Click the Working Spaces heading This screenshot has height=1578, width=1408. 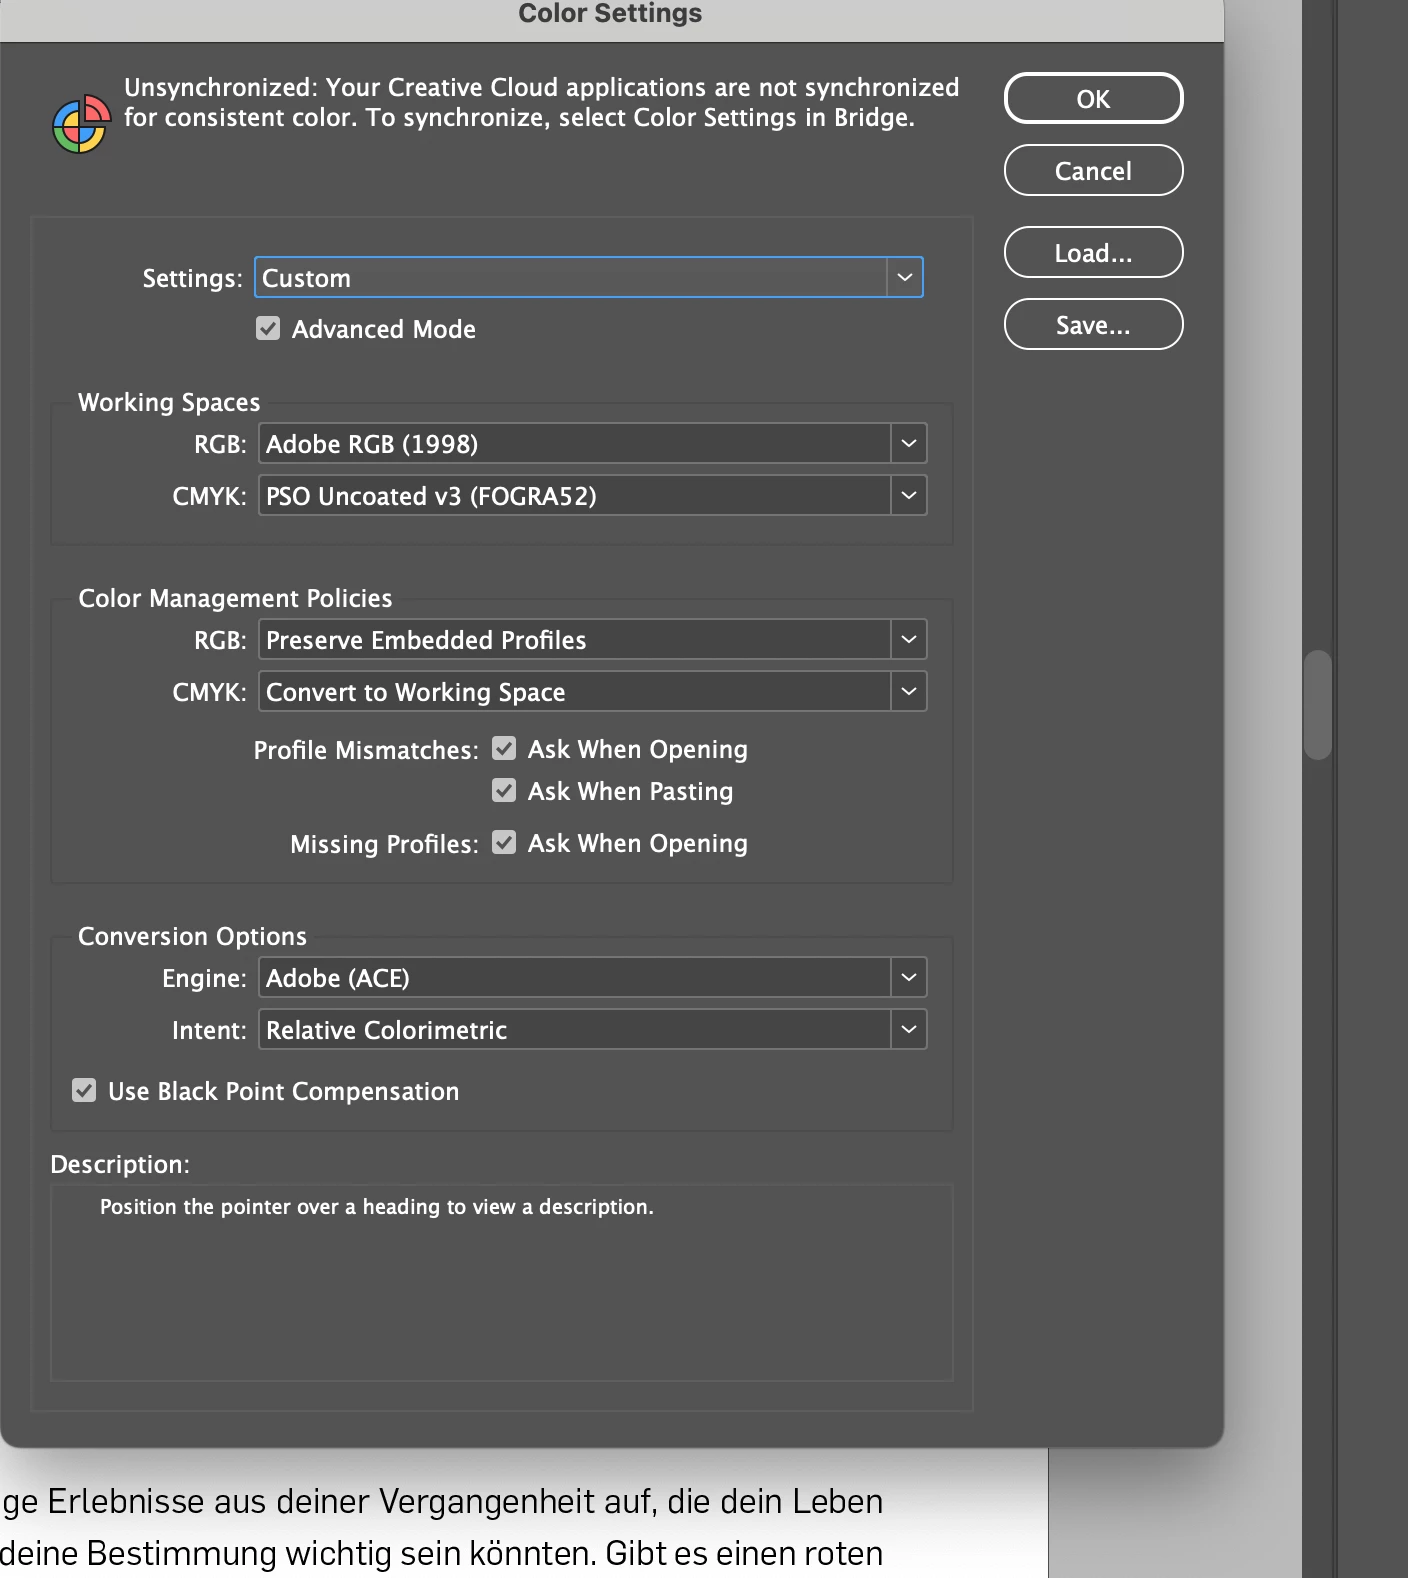[x=169, y=402]
